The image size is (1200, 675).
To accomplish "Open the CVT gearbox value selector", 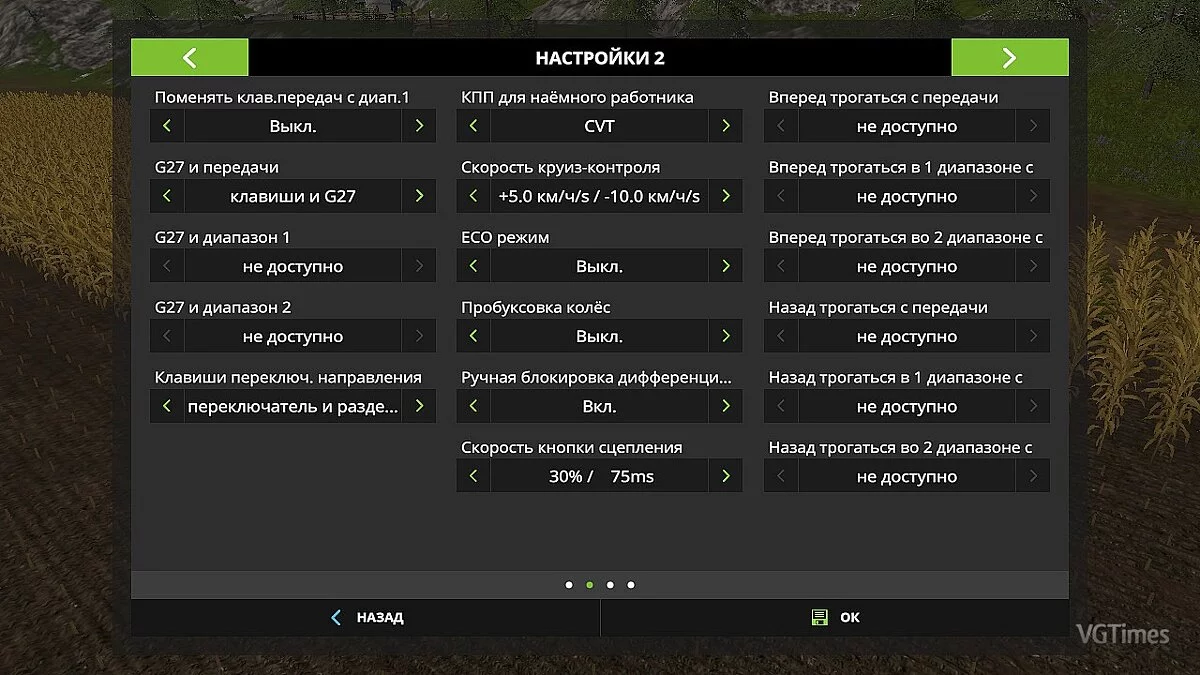I will coord(599,126).
